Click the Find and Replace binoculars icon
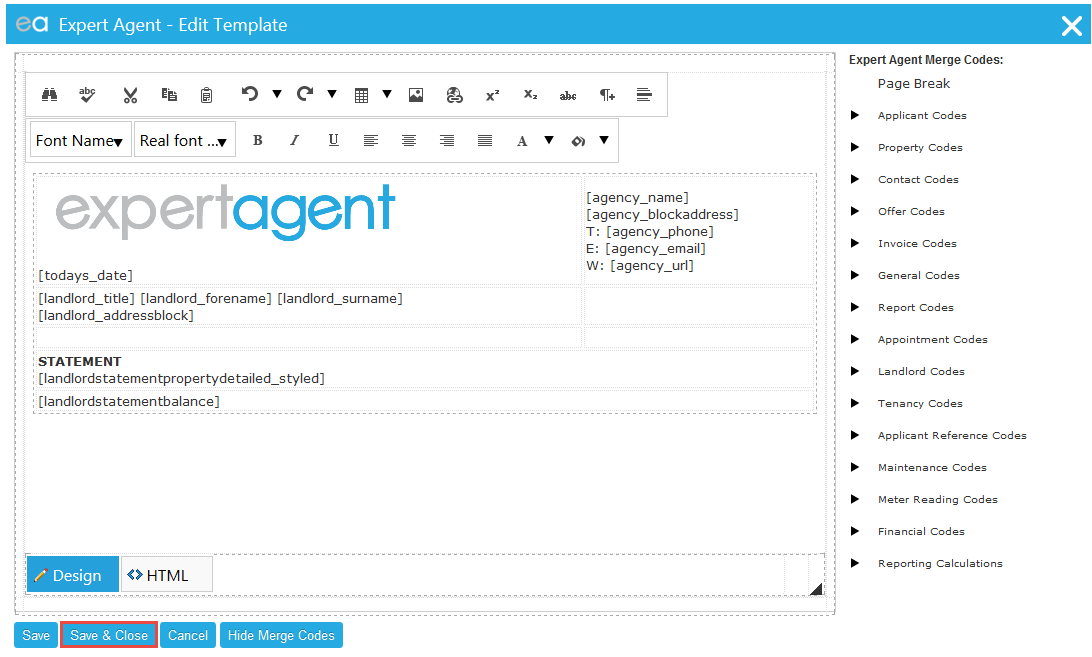This screenshot has width=1092, height=657. point(49,95)
